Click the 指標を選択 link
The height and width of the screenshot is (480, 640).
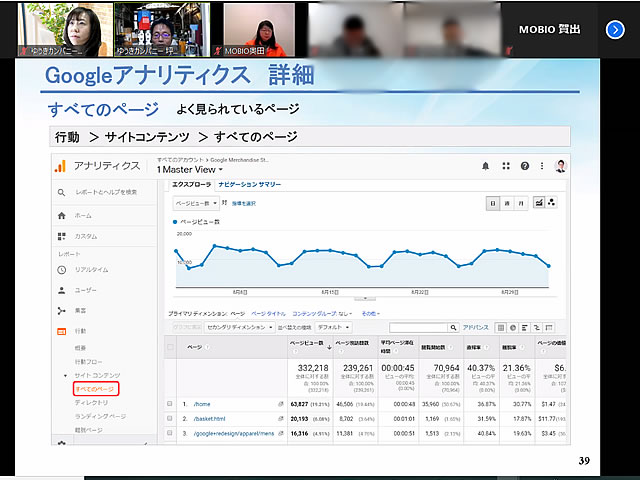[244, 203]
